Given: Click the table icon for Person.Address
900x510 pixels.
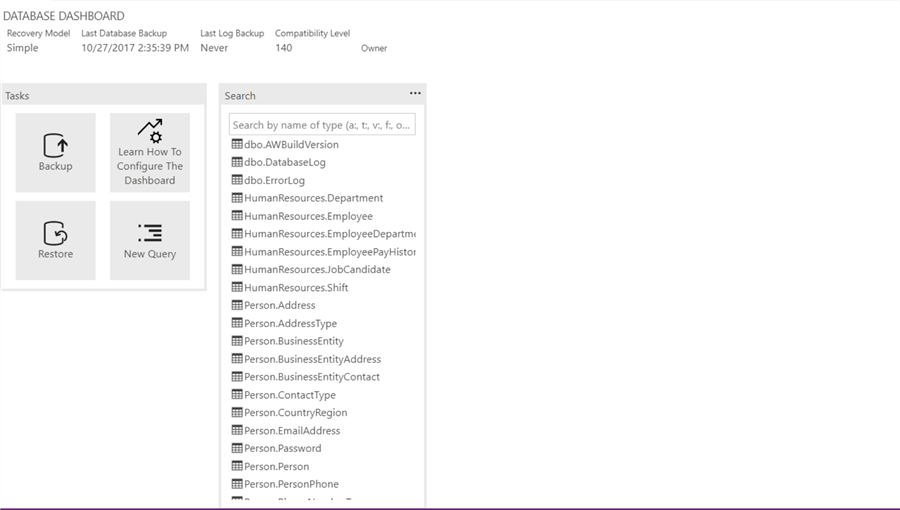Looking at the screenshot, I should pyautogui.click(x=237, y=305).
